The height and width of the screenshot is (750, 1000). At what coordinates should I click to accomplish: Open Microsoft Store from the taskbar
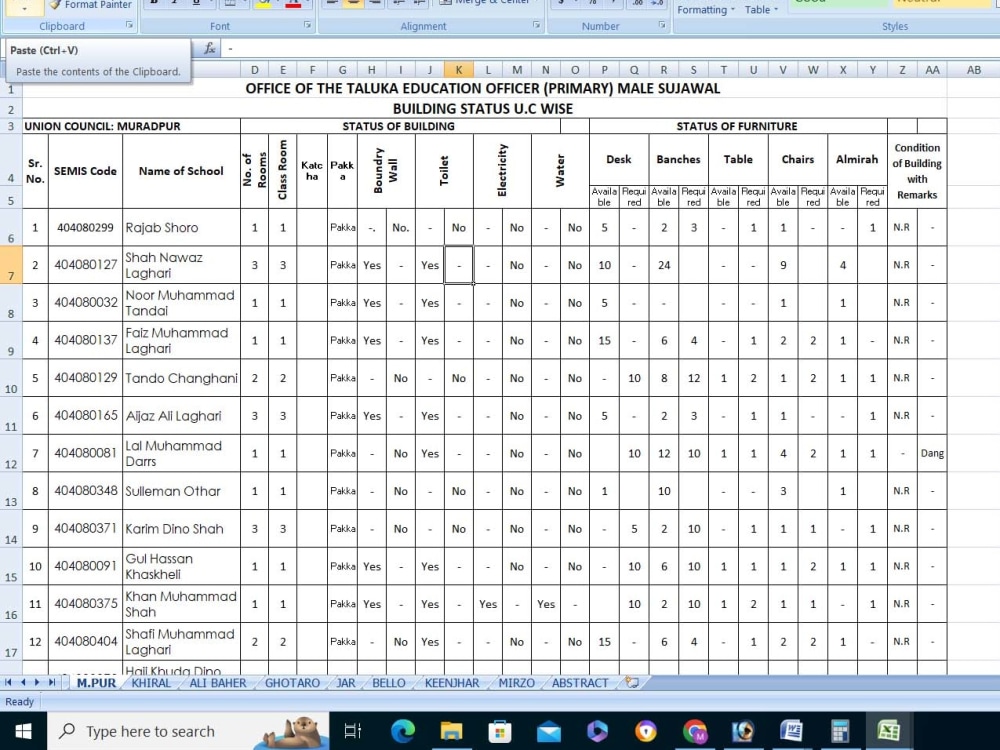click(500, 731)
